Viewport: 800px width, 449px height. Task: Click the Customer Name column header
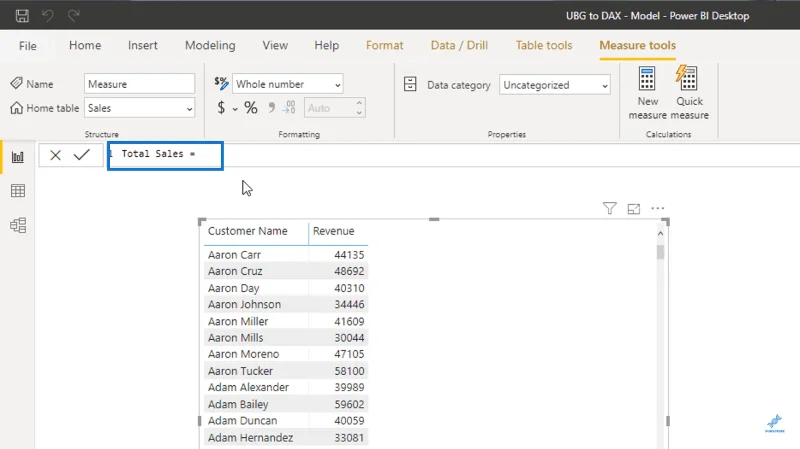pyautogui.click(x=247, y=231)
